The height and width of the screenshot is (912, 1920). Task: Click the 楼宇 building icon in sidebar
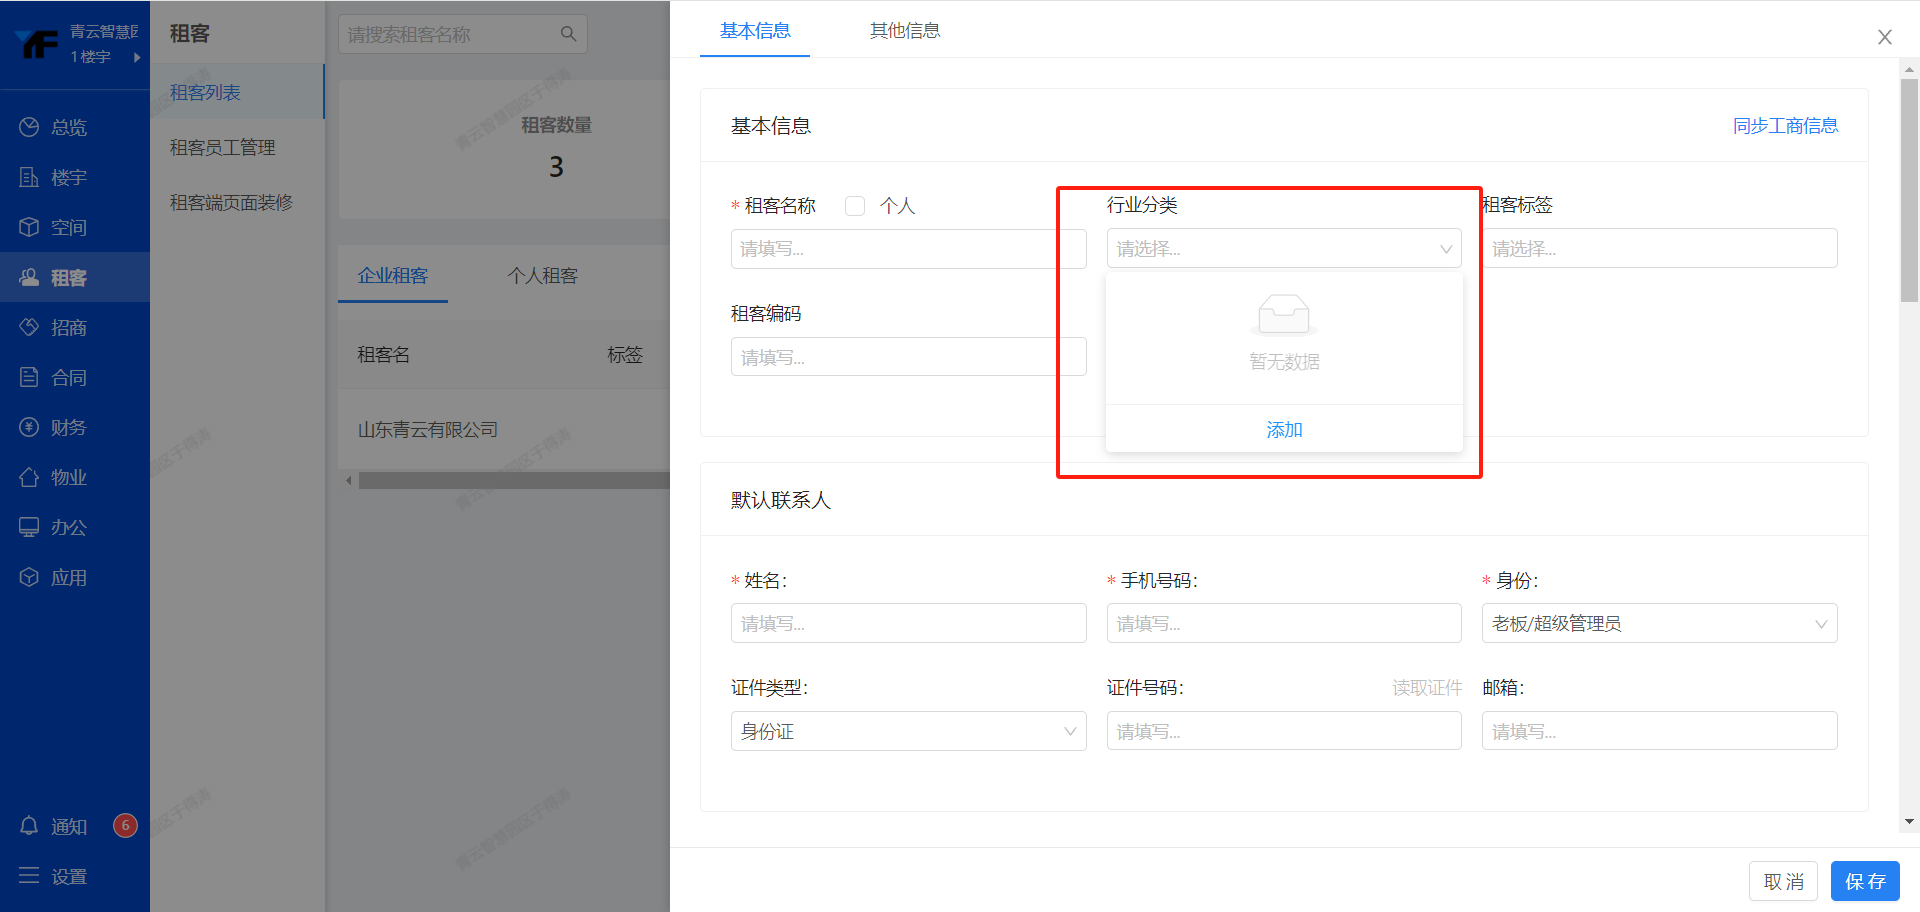[x=29, y=177]
